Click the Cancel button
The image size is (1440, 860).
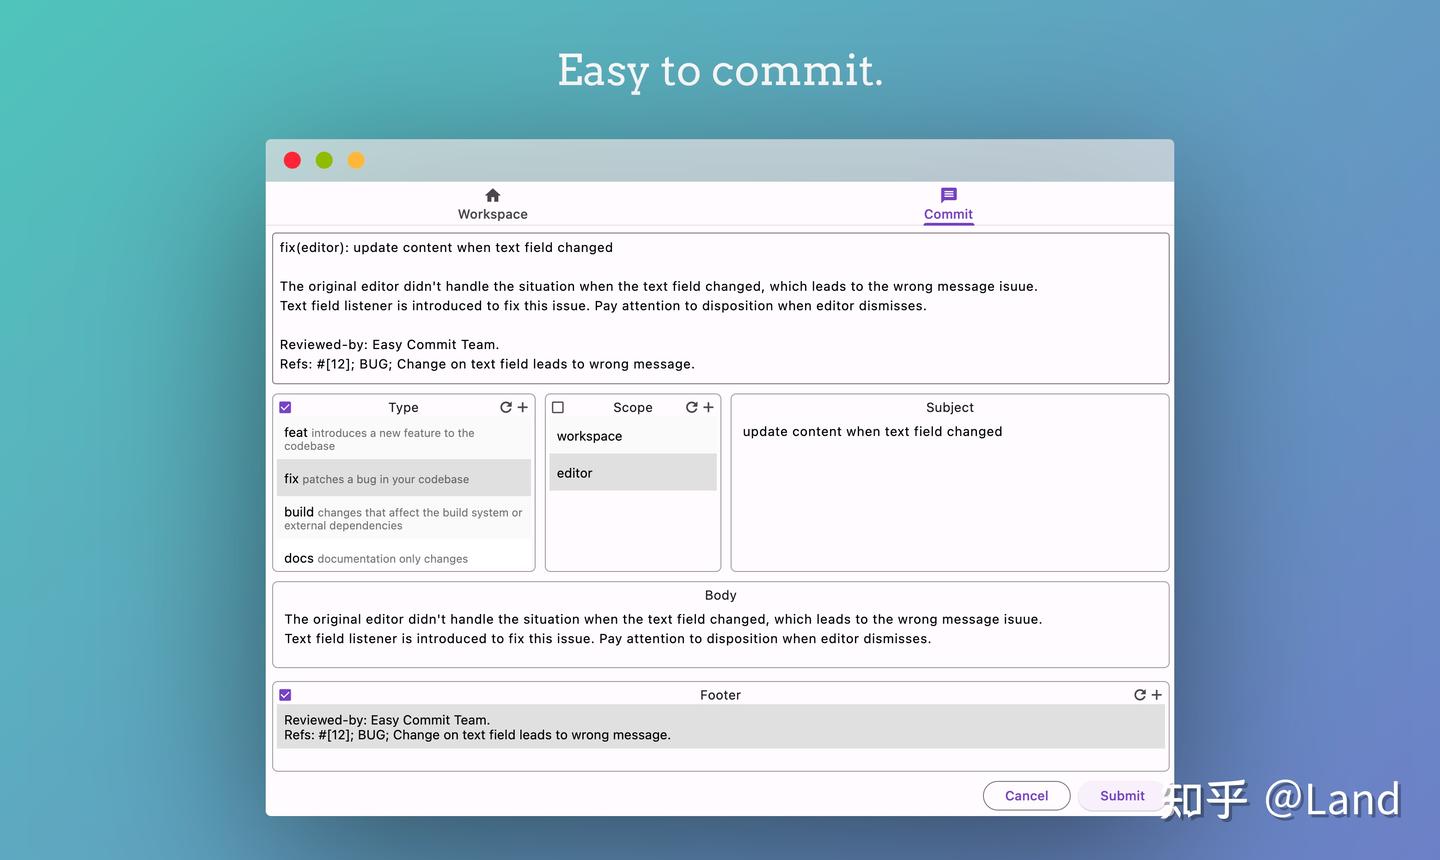tap(1026, 795)
